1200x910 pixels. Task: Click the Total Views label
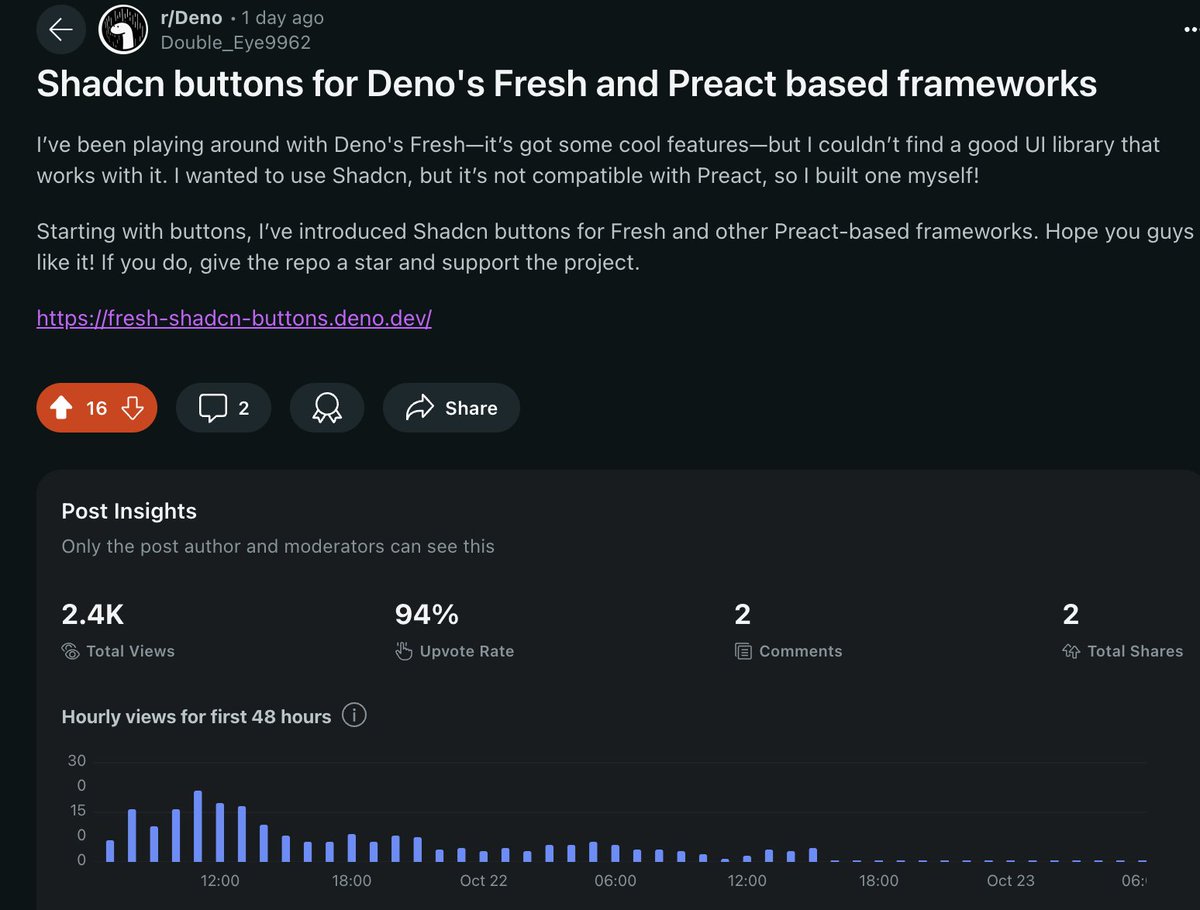130,651
